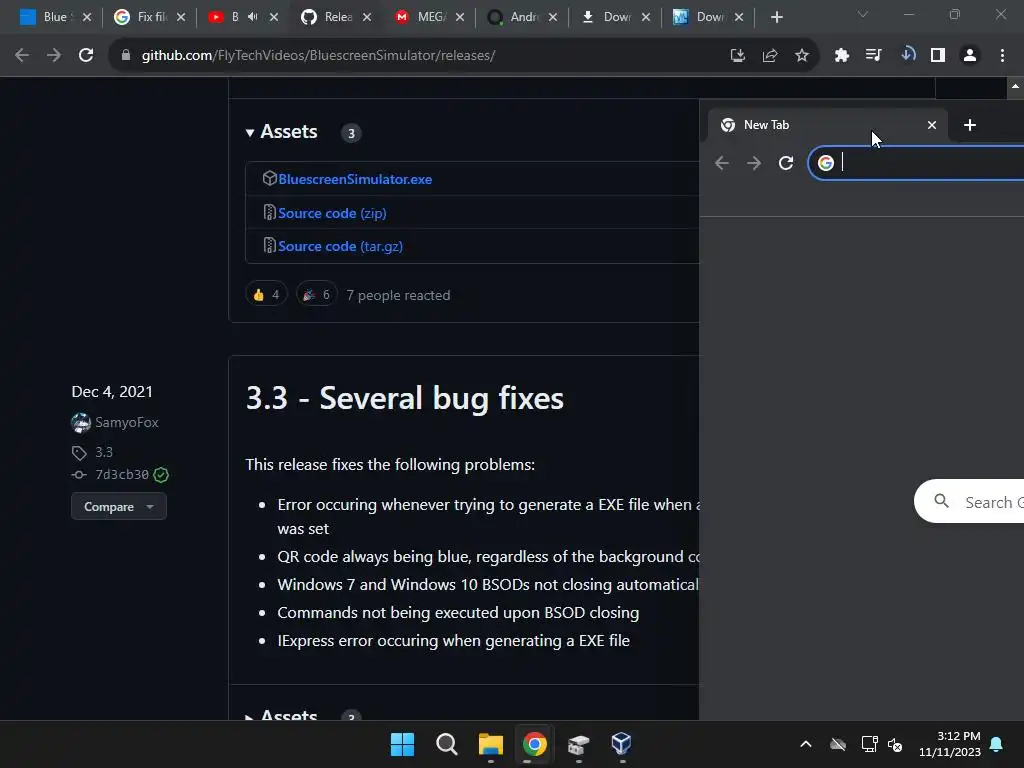The width and height of the screenshot is (1024, 768).
Task: Toggle the Chrome side panel
Action: [x=938, y=56]
